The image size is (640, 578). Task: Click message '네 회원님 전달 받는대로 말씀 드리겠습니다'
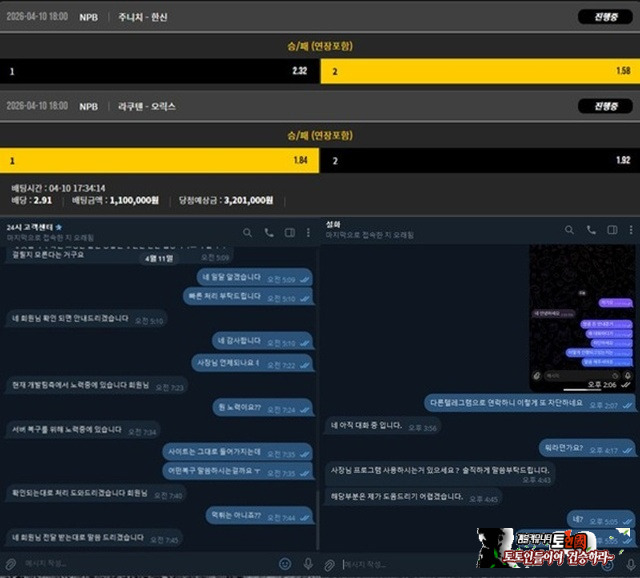point(93,538)
